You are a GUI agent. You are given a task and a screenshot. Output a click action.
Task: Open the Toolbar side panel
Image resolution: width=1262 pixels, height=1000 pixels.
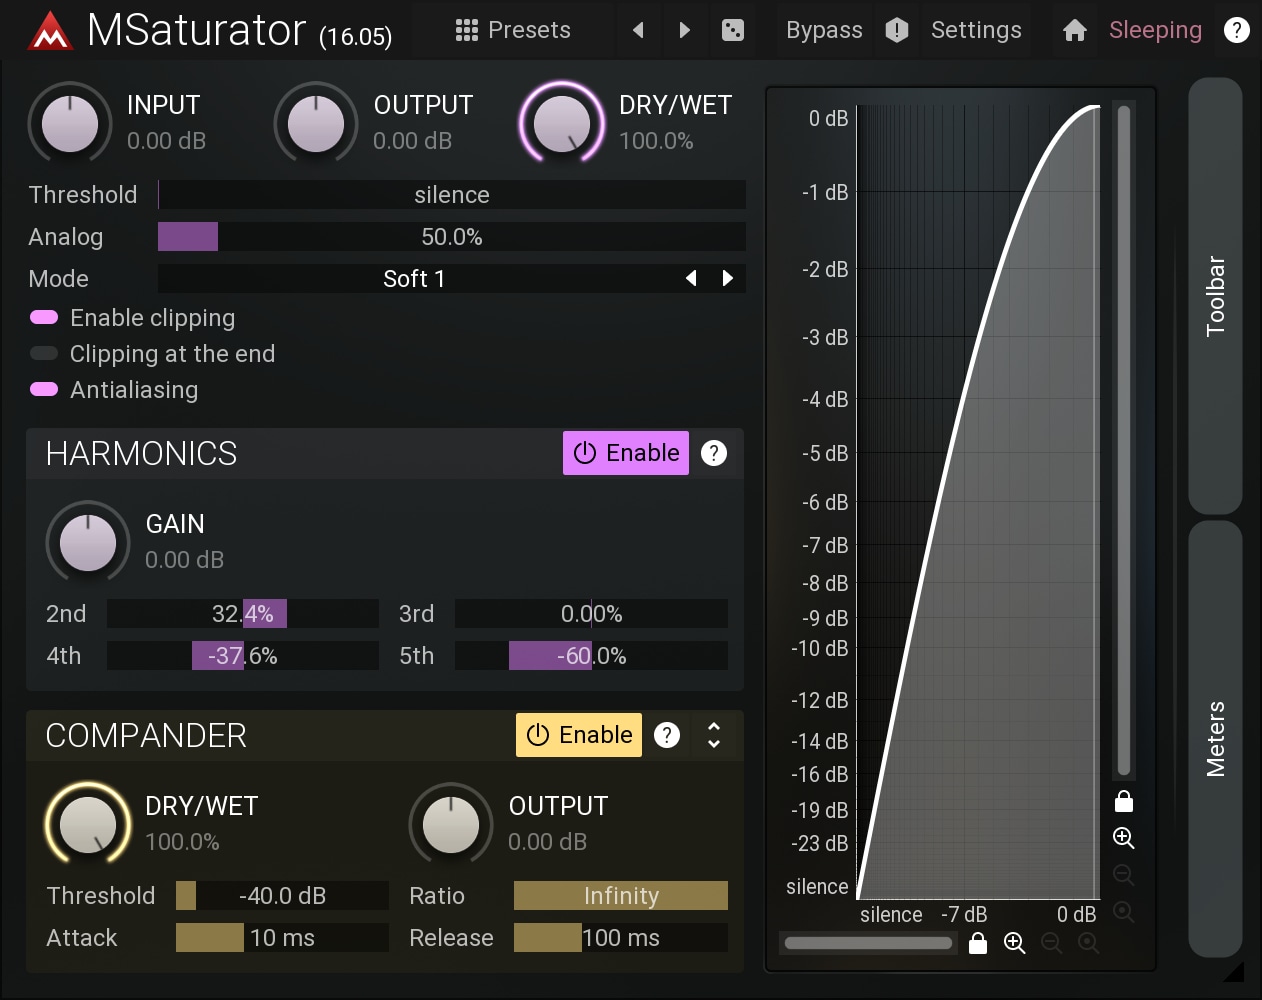[x=1215, y=296]
